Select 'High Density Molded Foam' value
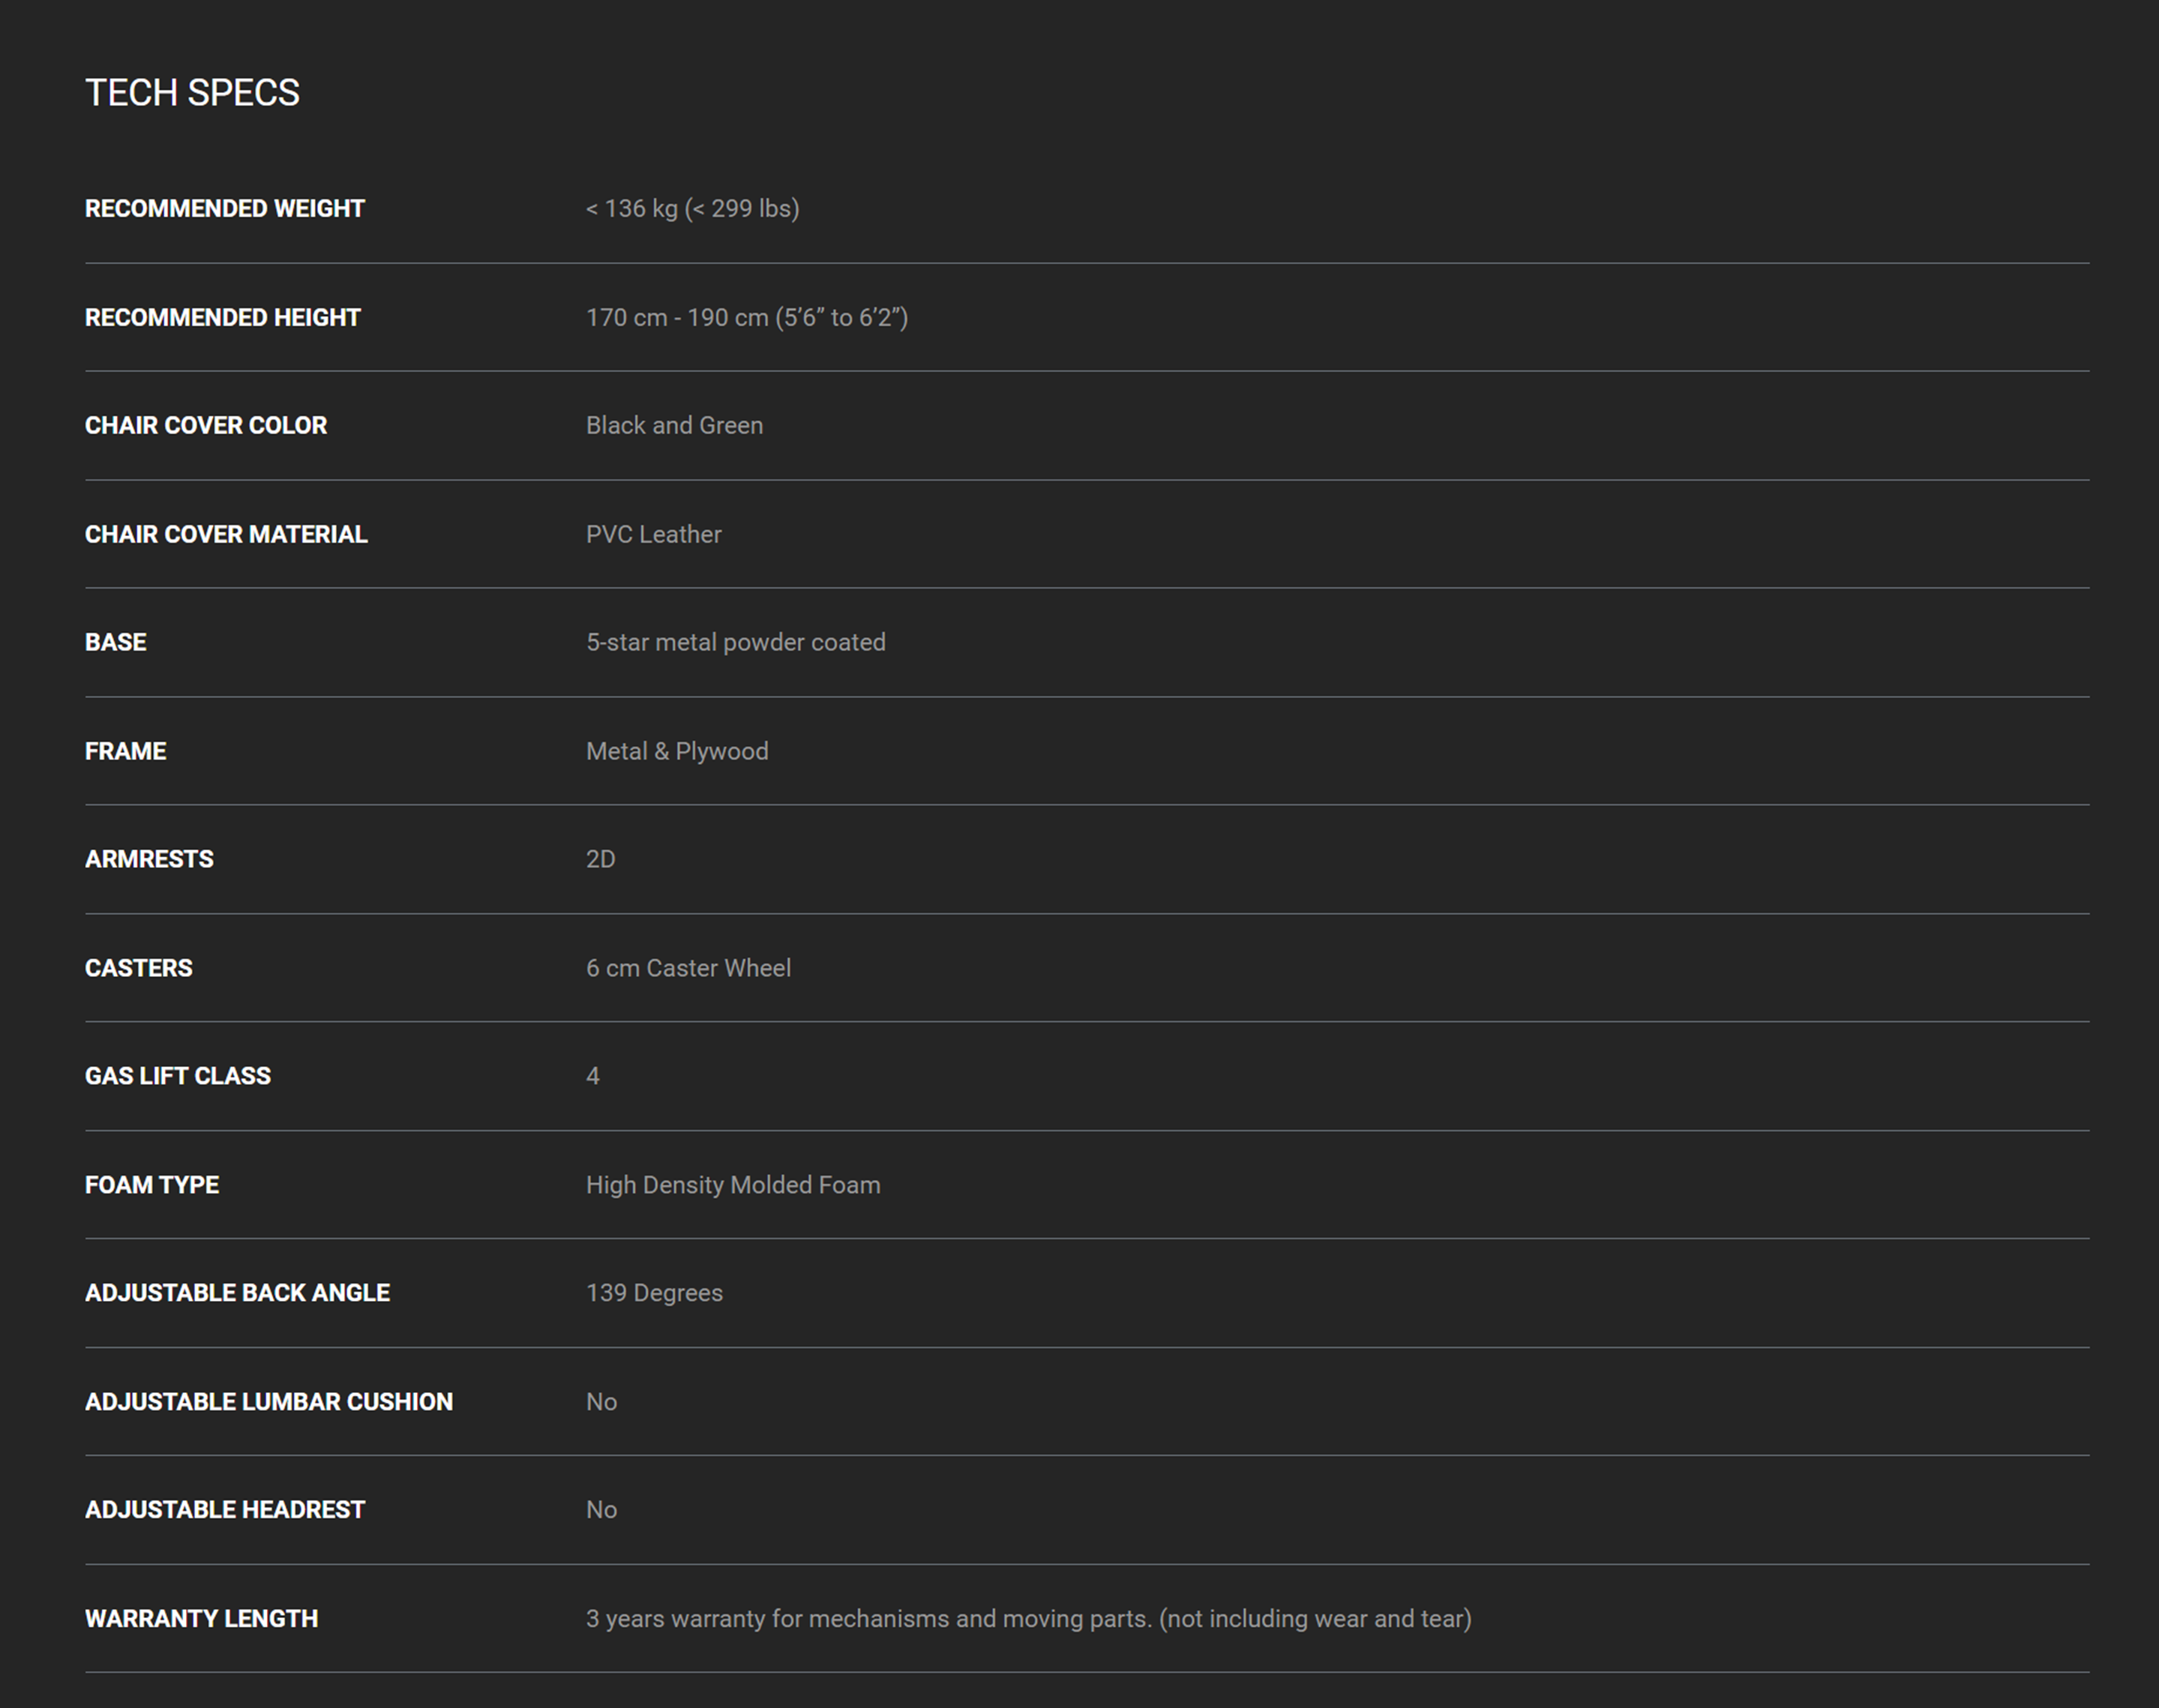This screenshot has width=2159, height=1708. [x=733, y=1185]
